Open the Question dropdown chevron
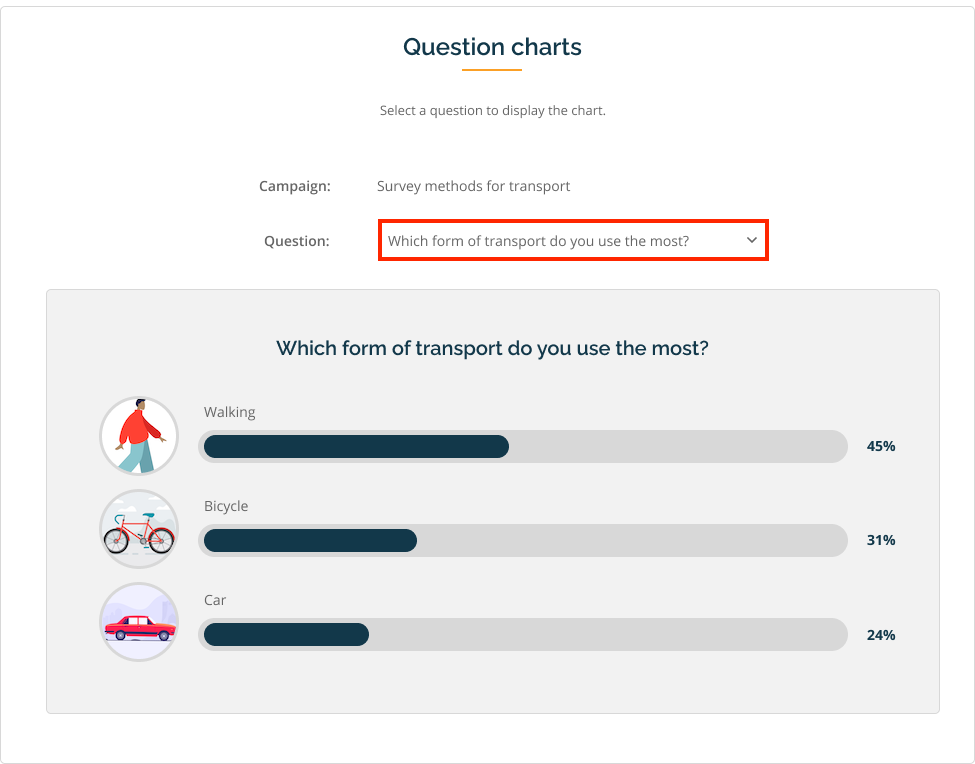 coord(752,240)
